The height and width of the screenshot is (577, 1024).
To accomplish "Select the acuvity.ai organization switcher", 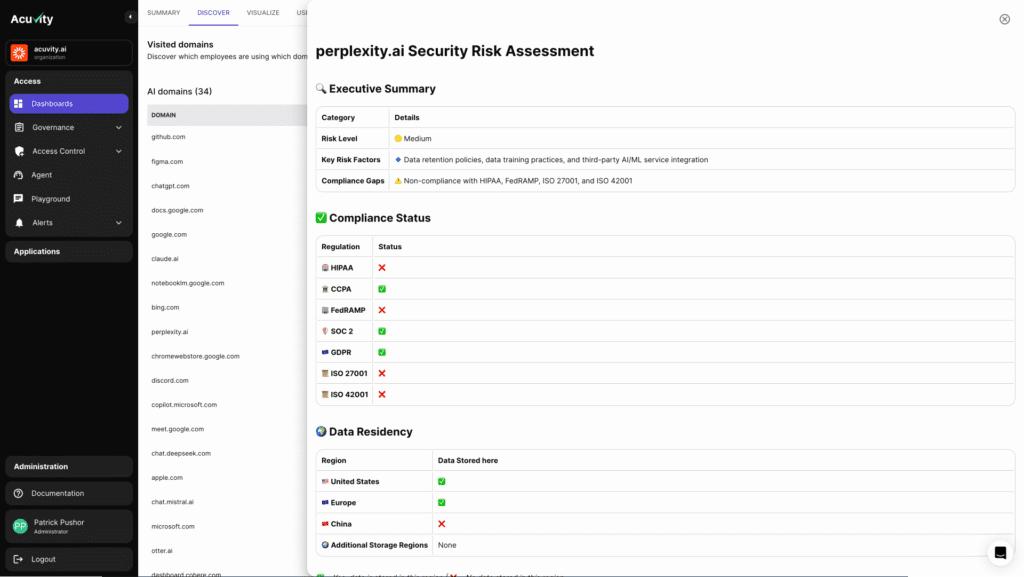I will click(x=69, y=53).
